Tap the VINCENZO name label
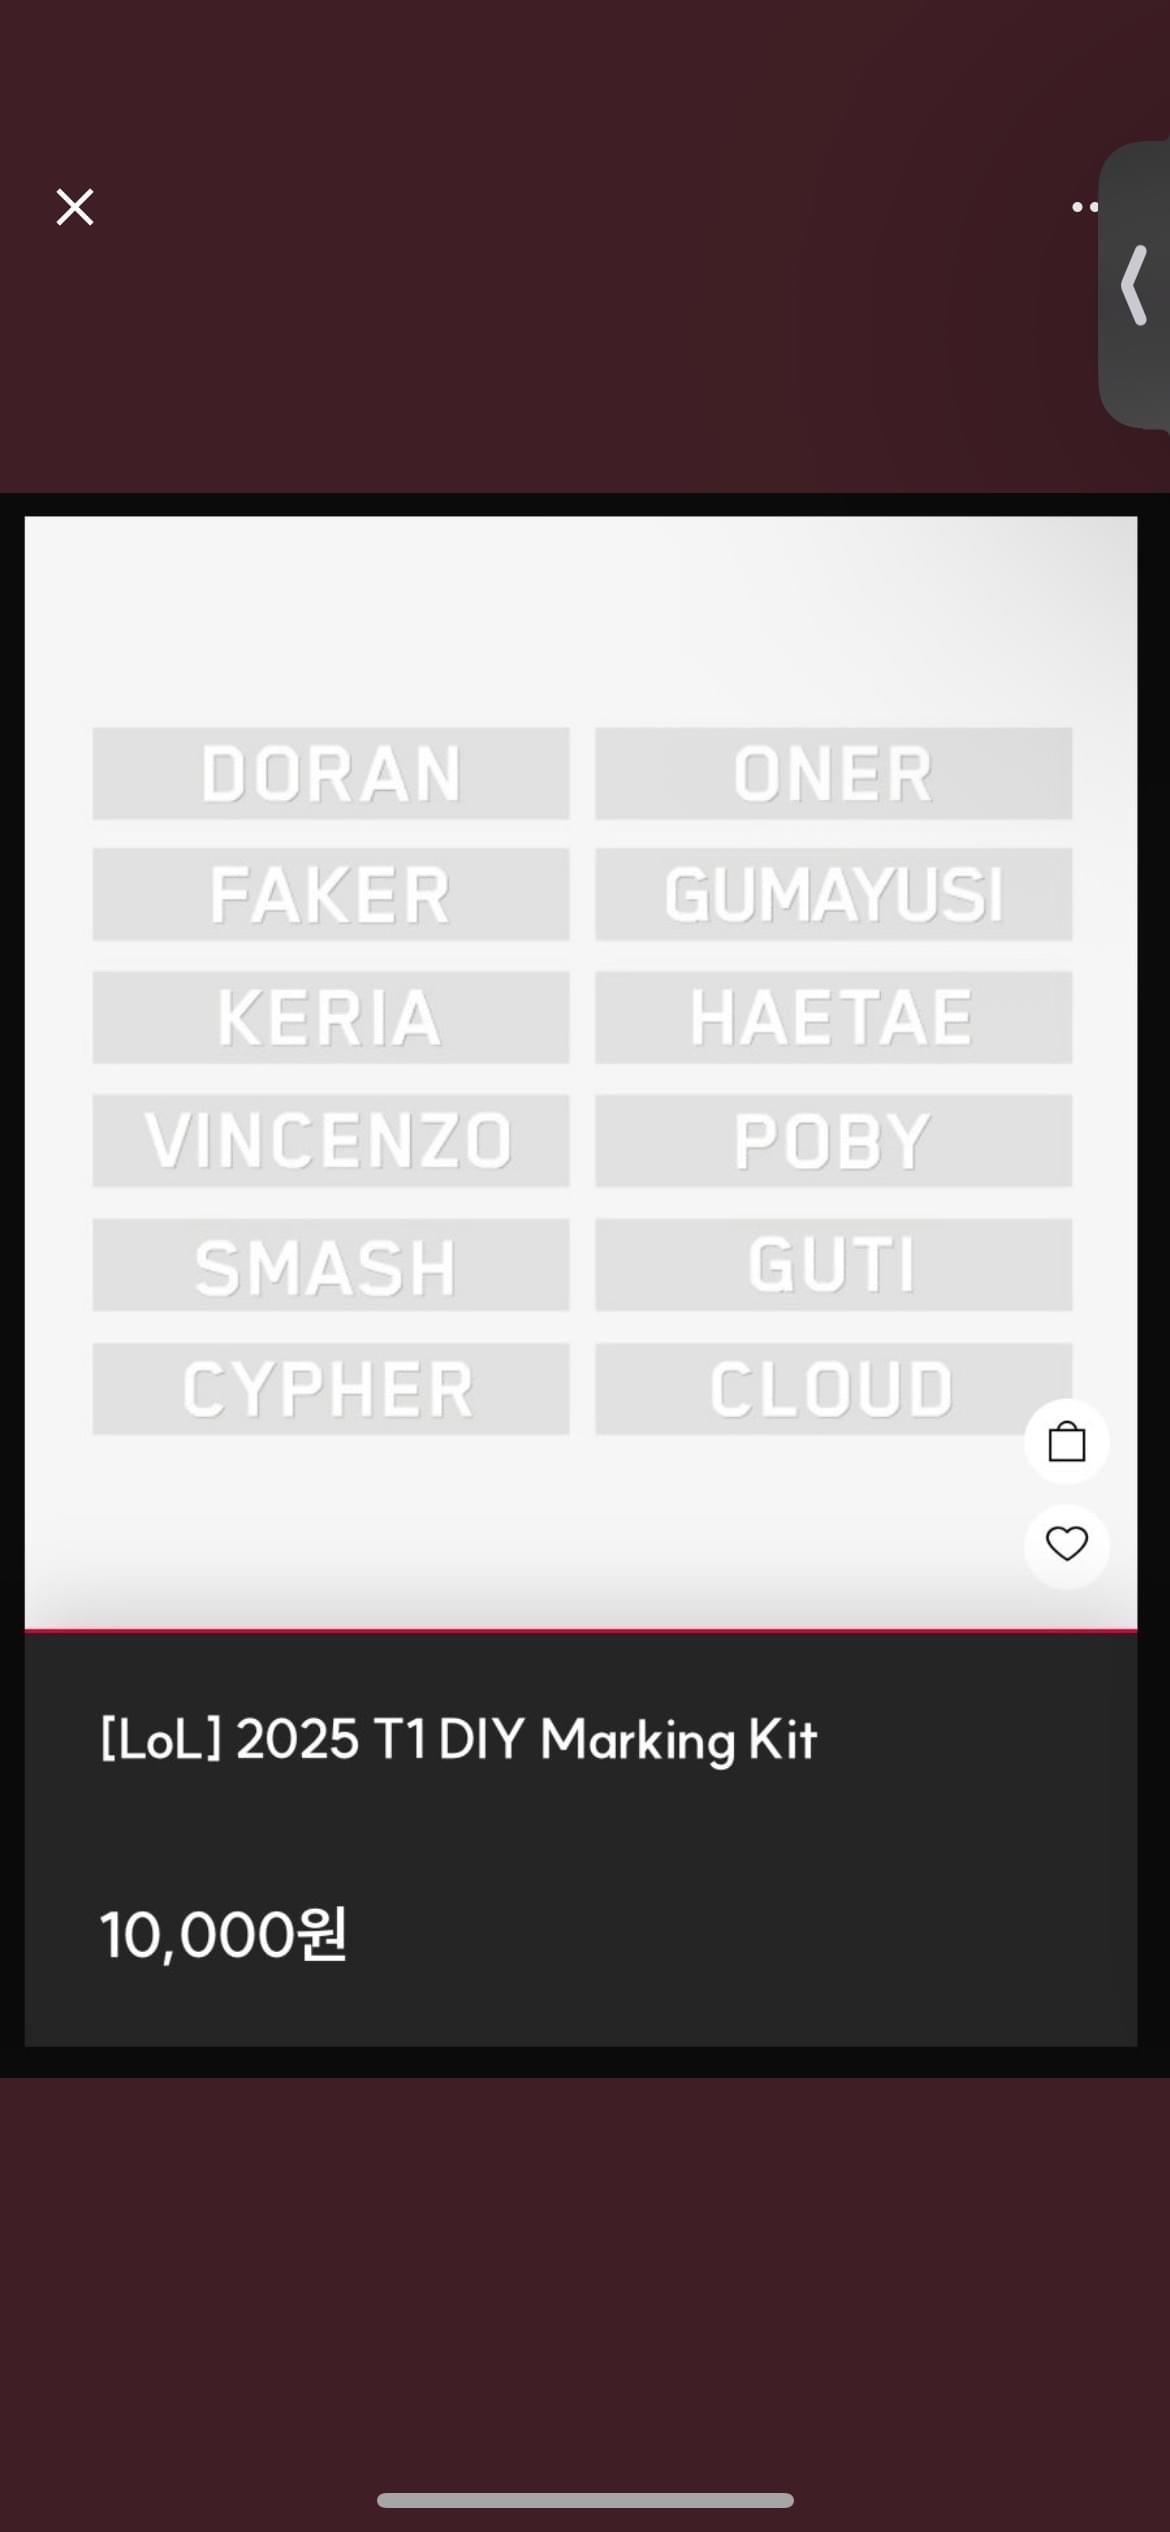 coord(331,1141)
